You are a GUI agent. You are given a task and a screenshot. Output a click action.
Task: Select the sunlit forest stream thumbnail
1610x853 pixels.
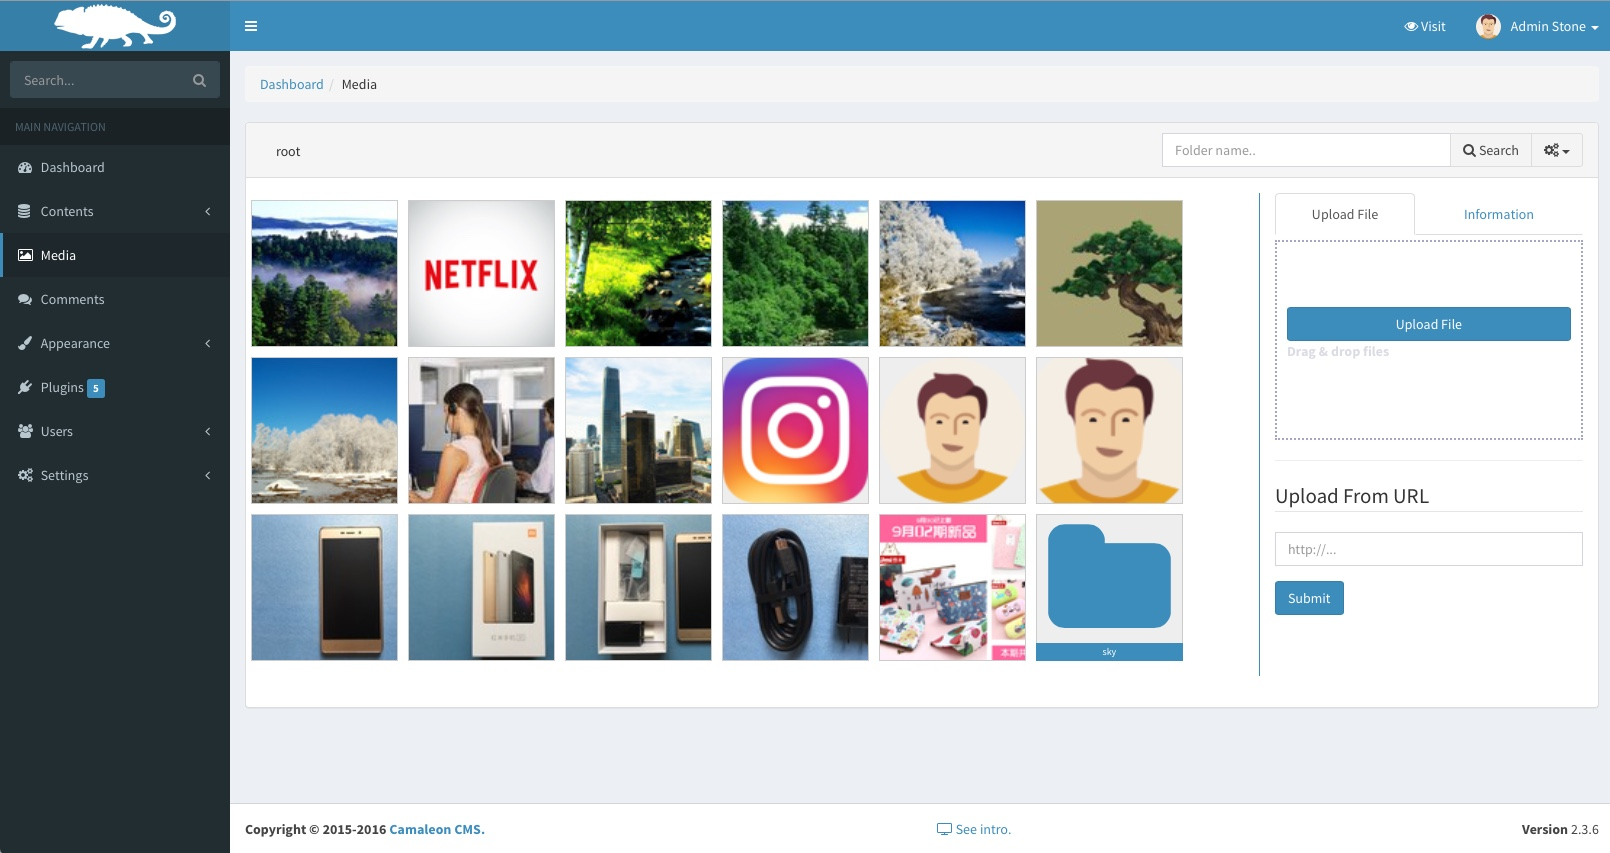(x=638, y=273)
